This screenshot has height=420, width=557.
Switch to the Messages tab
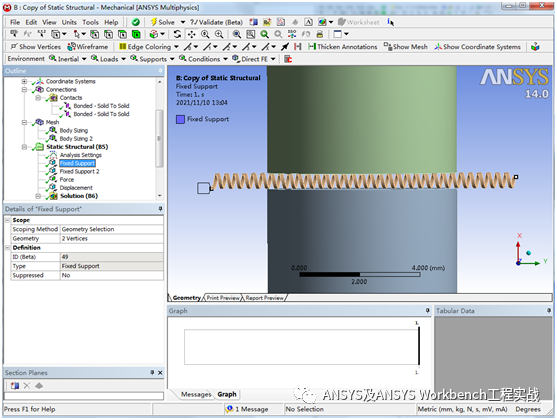click(x=196, y=394)
